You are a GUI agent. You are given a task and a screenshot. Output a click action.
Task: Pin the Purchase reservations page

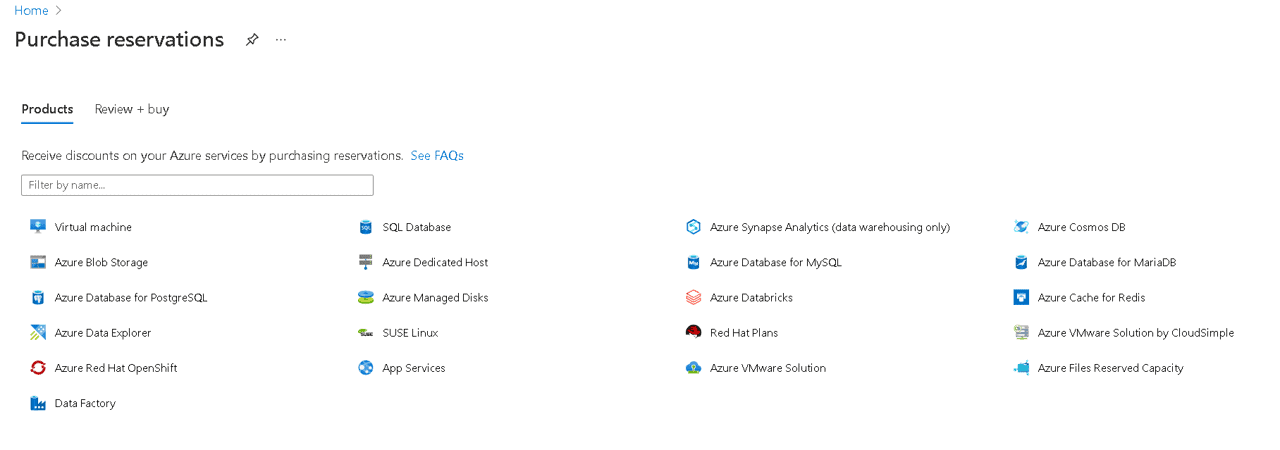pos(252,40)
